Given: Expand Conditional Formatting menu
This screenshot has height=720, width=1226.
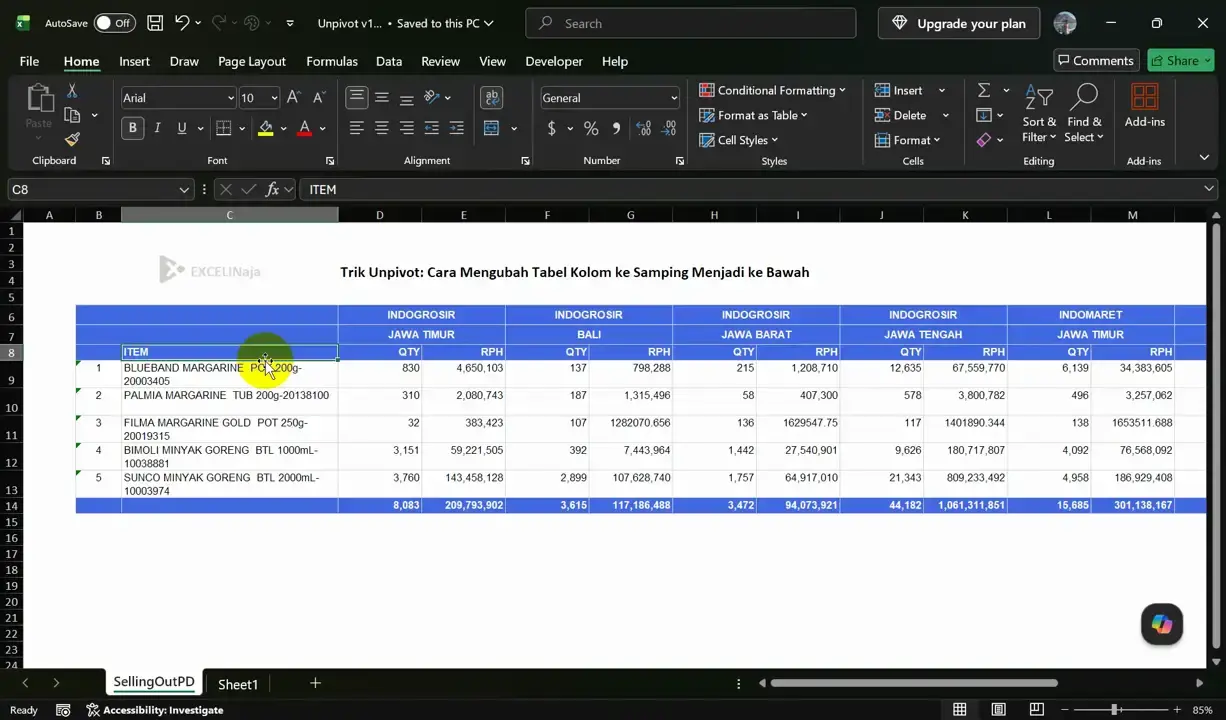Looking at the screenshot, I should coord(772,90).
